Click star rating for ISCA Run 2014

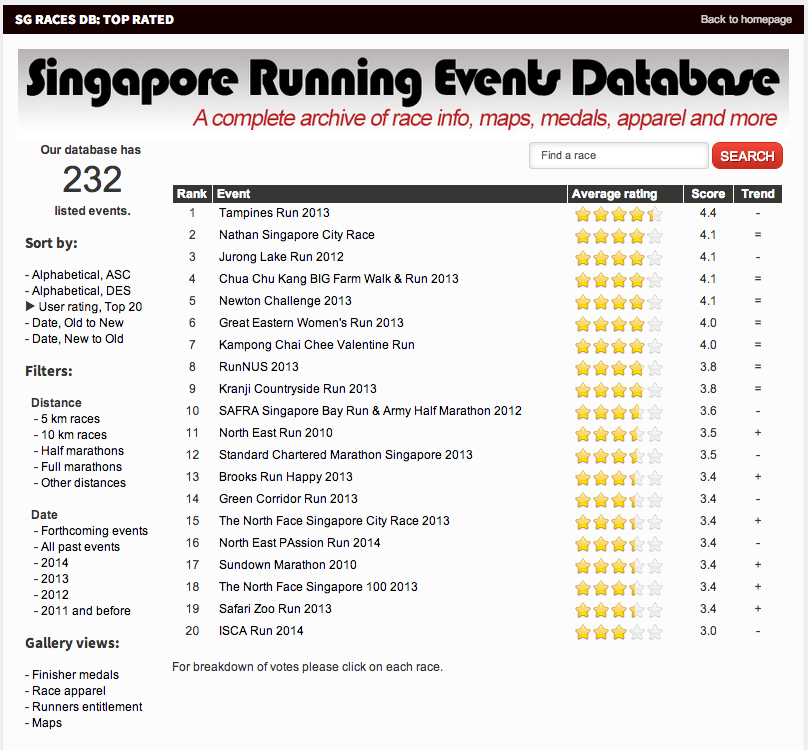click(x=618, y=632)
